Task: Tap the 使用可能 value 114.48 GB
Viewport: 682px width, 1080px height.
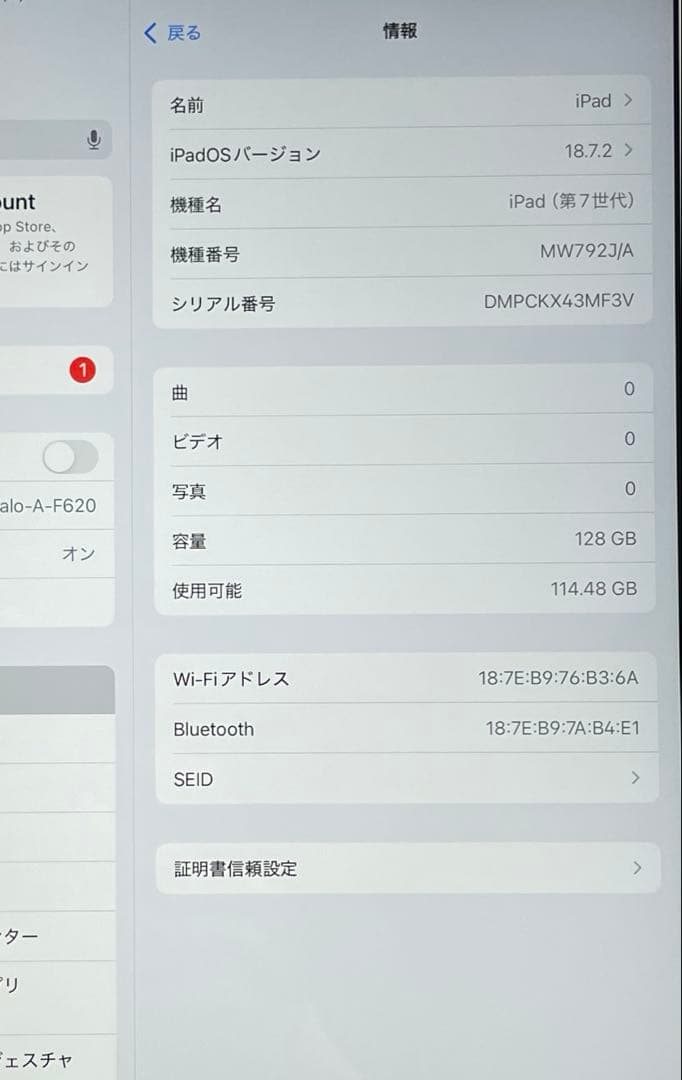Action: point(594,589)
